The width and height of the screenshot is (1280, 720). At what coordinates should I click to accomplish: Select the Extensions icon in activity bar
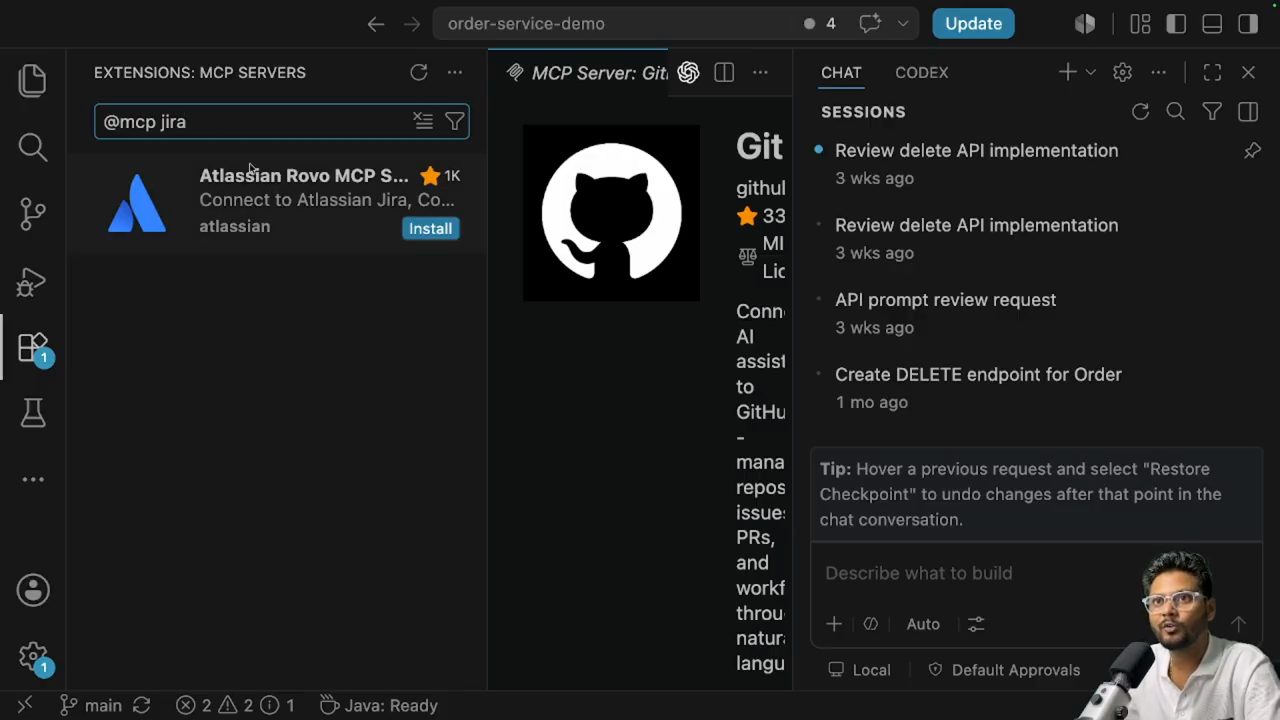coord(33,348)
